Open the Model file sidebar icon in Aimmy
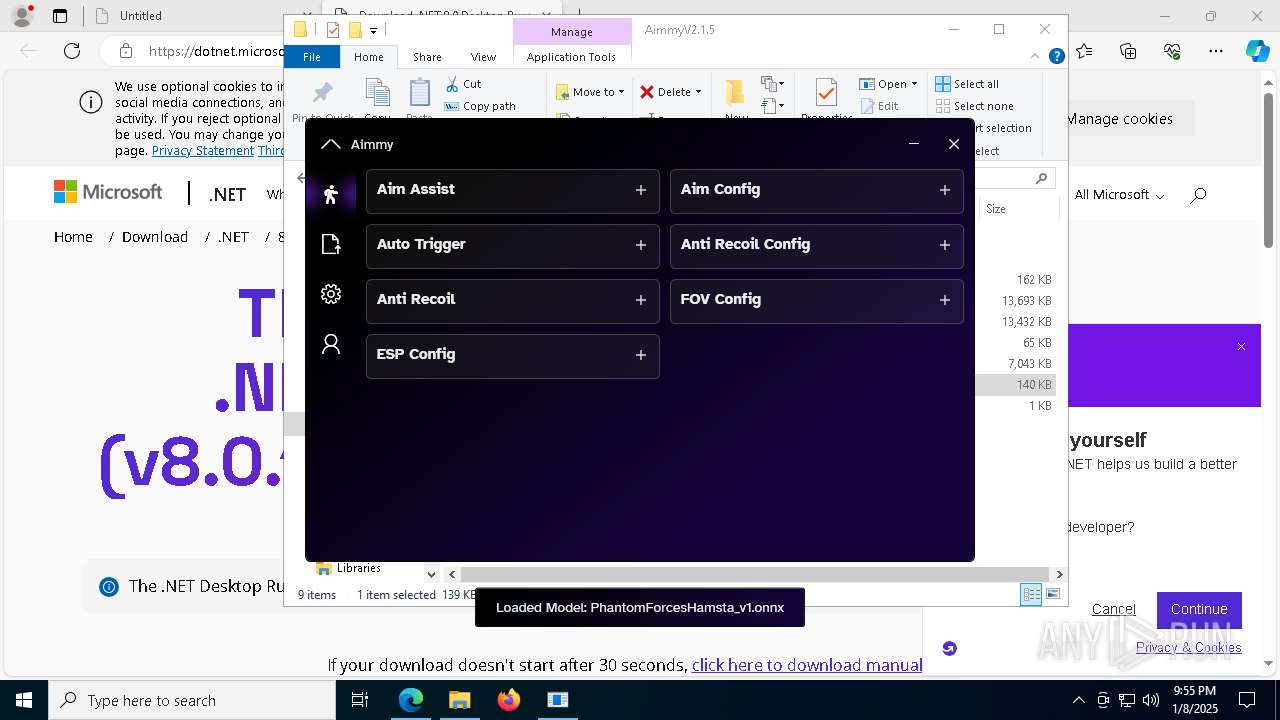Screen dimensions: 1280x720 [331, 244]
